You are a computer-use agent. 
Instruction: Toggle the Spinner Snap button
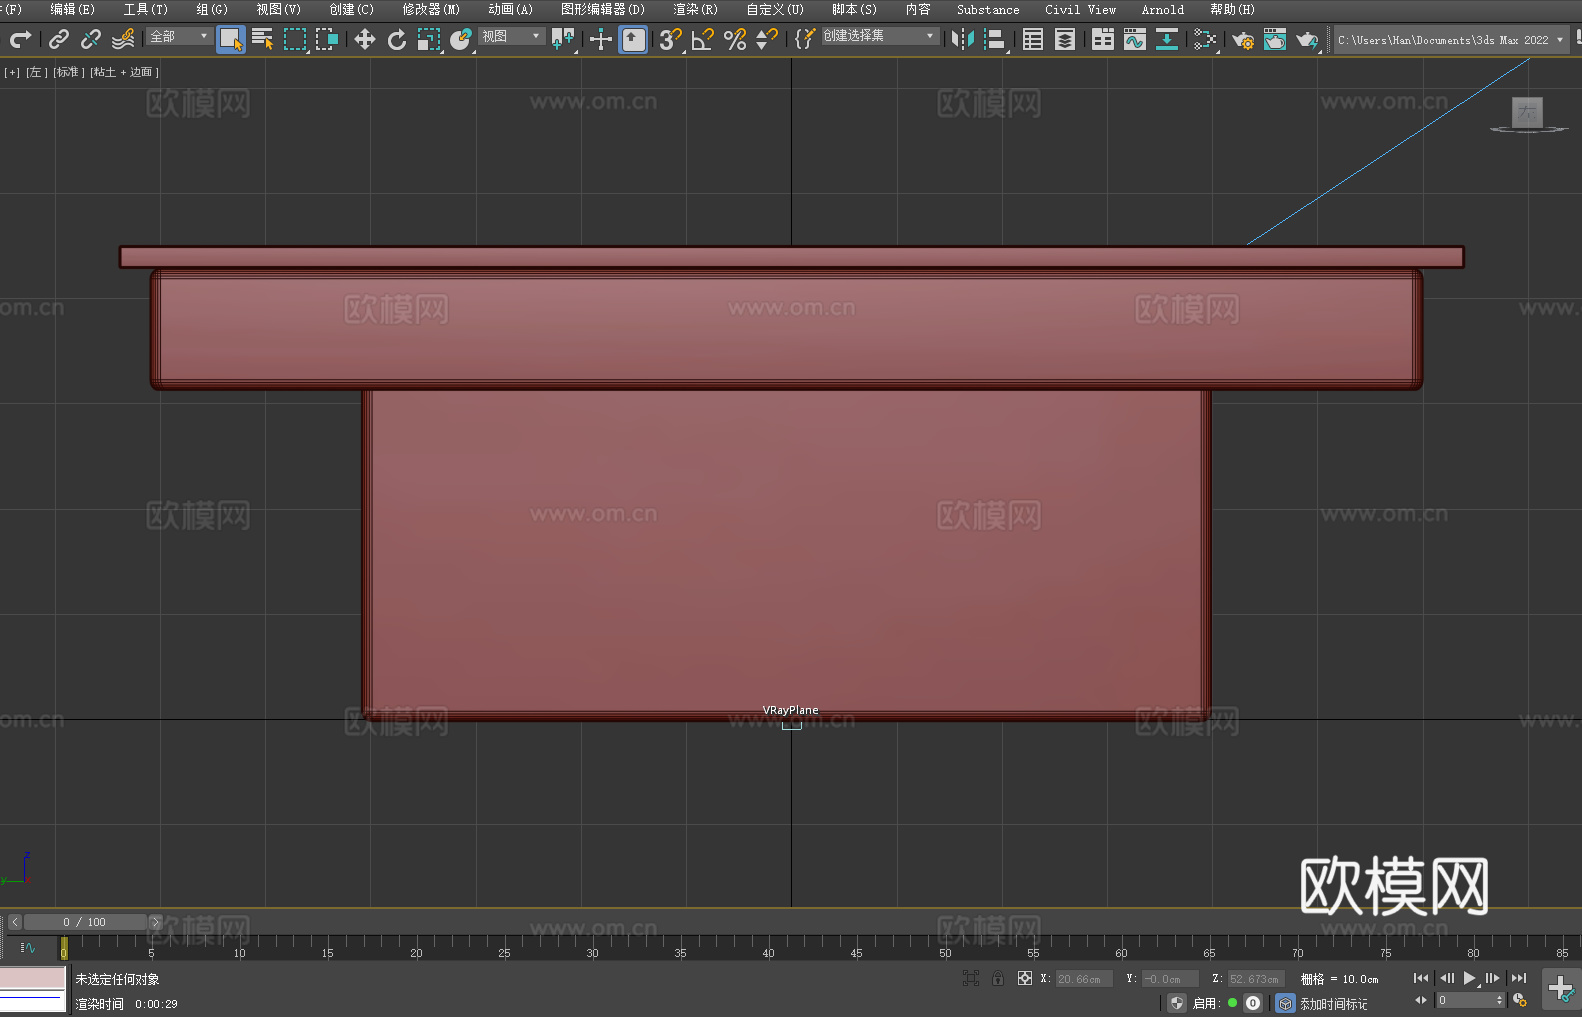[x=767, y=39]
